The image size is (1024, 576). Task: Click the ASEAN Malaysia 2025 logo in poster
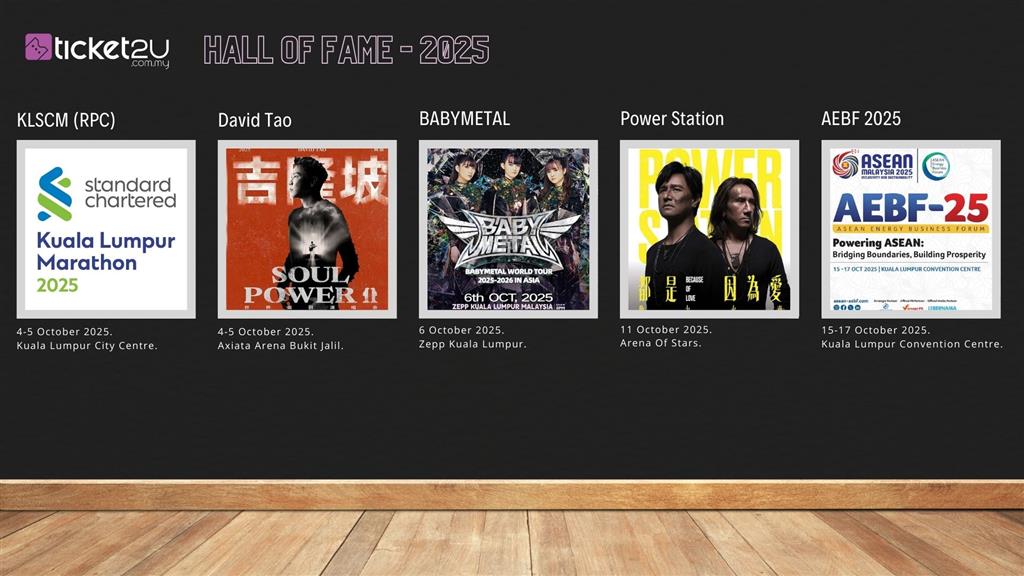[873, 166]
